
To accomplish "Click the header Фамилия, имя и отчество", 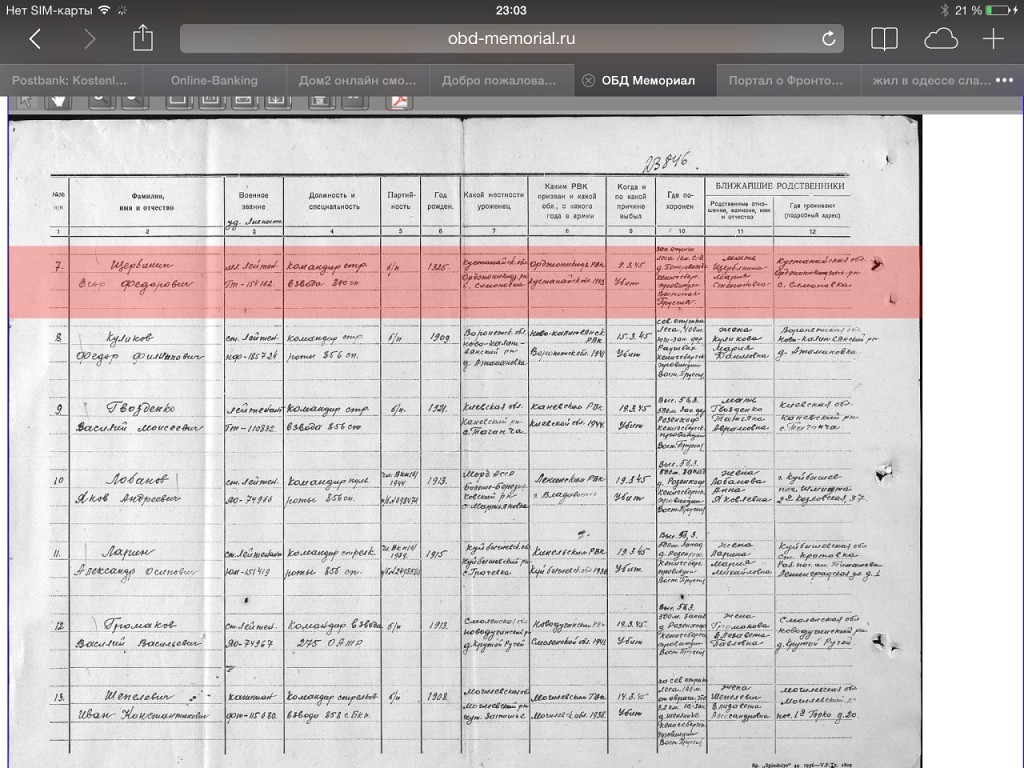I will [147, 202].
